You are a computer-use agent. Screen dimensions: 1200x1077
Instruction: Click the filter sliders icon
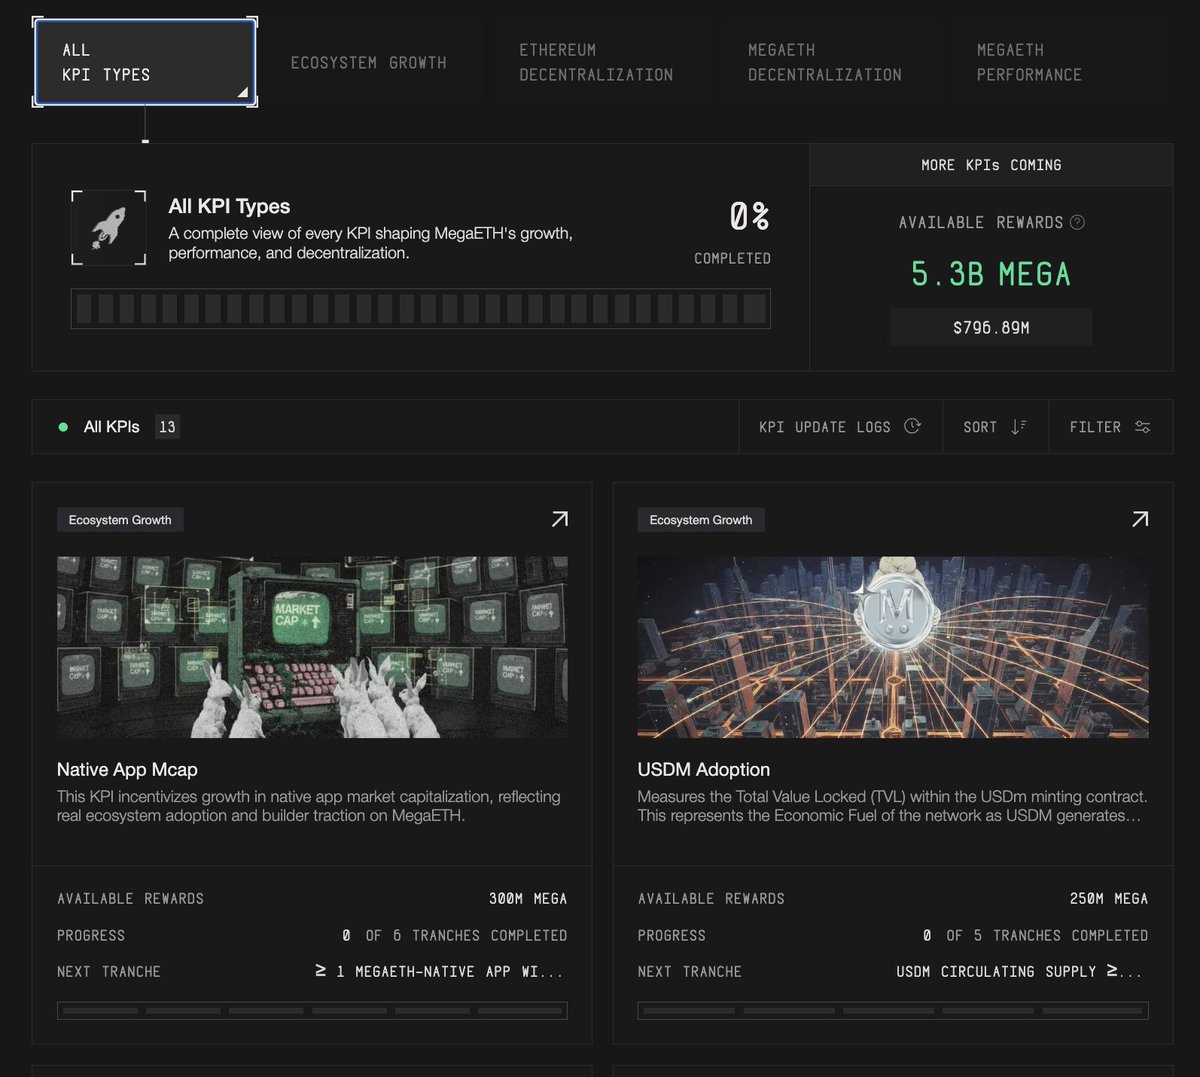point(1142,426)
